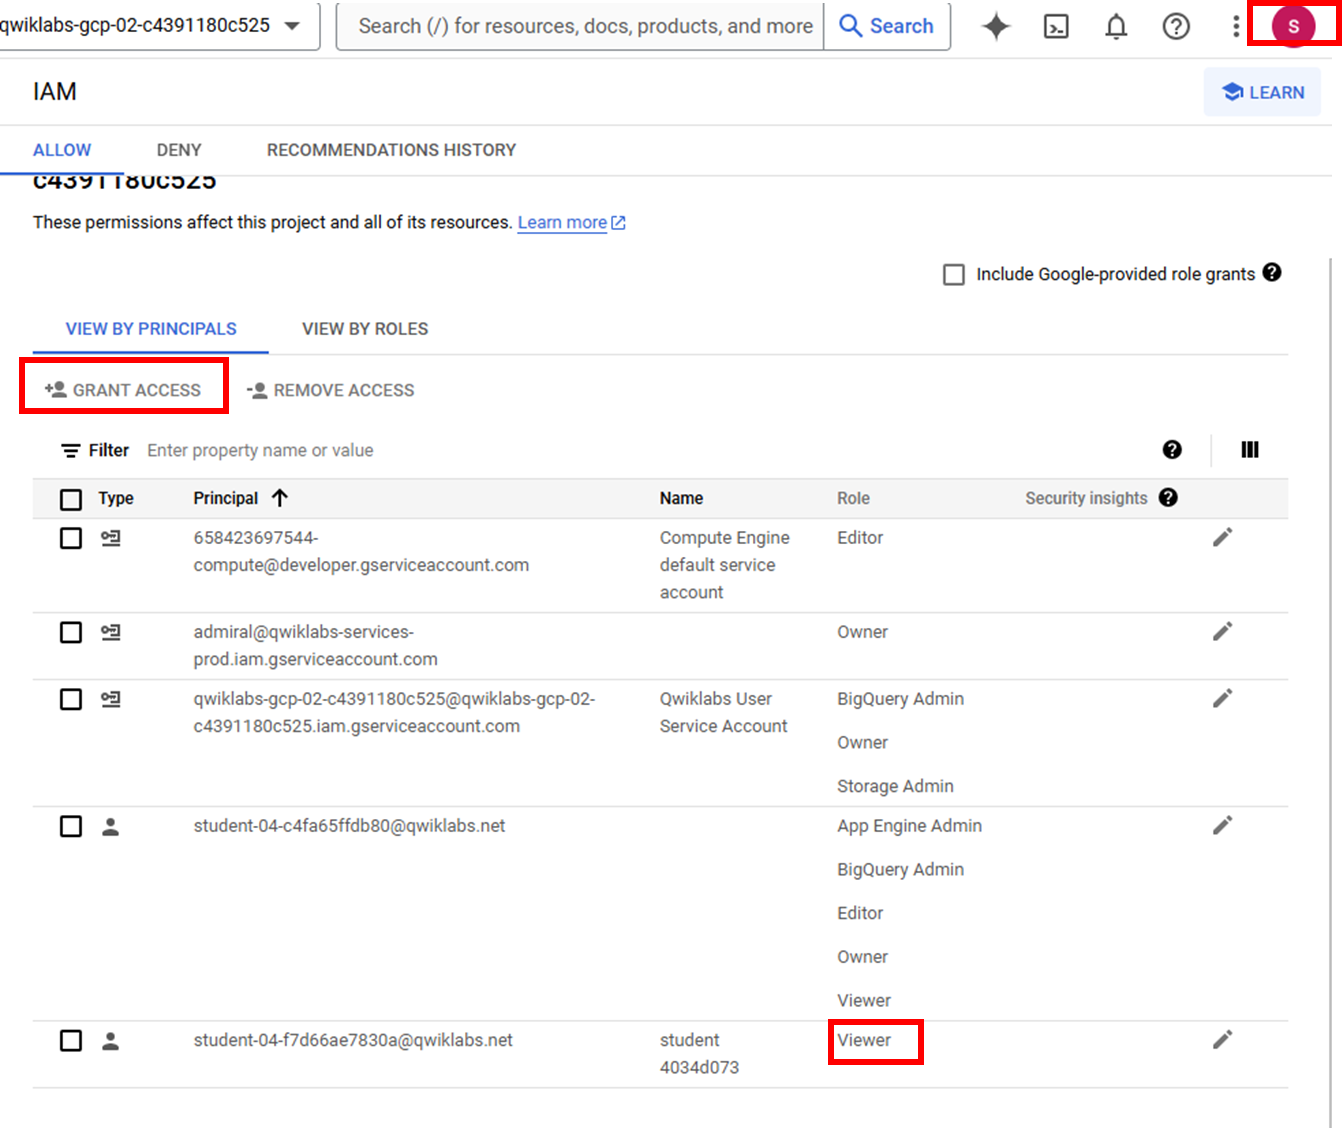The height and width of the screenshot is (1128, 1342).
Task: Open filter help question mark icon
Action: coord(1172,450)
